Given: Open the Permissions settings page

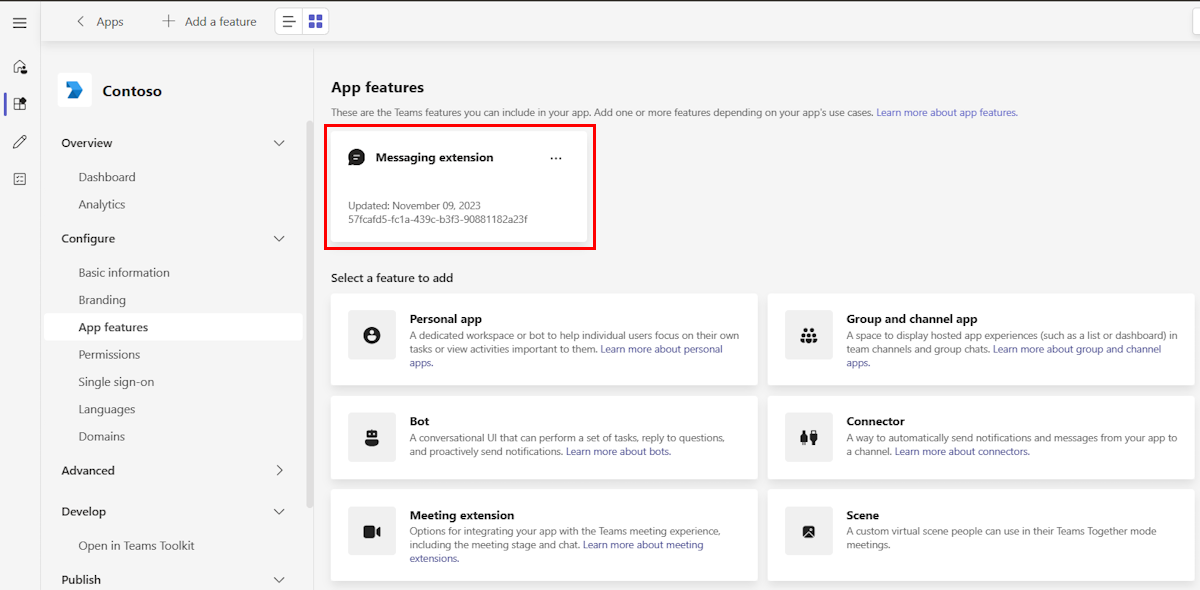Looking at the screenshot, I should [x=108, y=354].
